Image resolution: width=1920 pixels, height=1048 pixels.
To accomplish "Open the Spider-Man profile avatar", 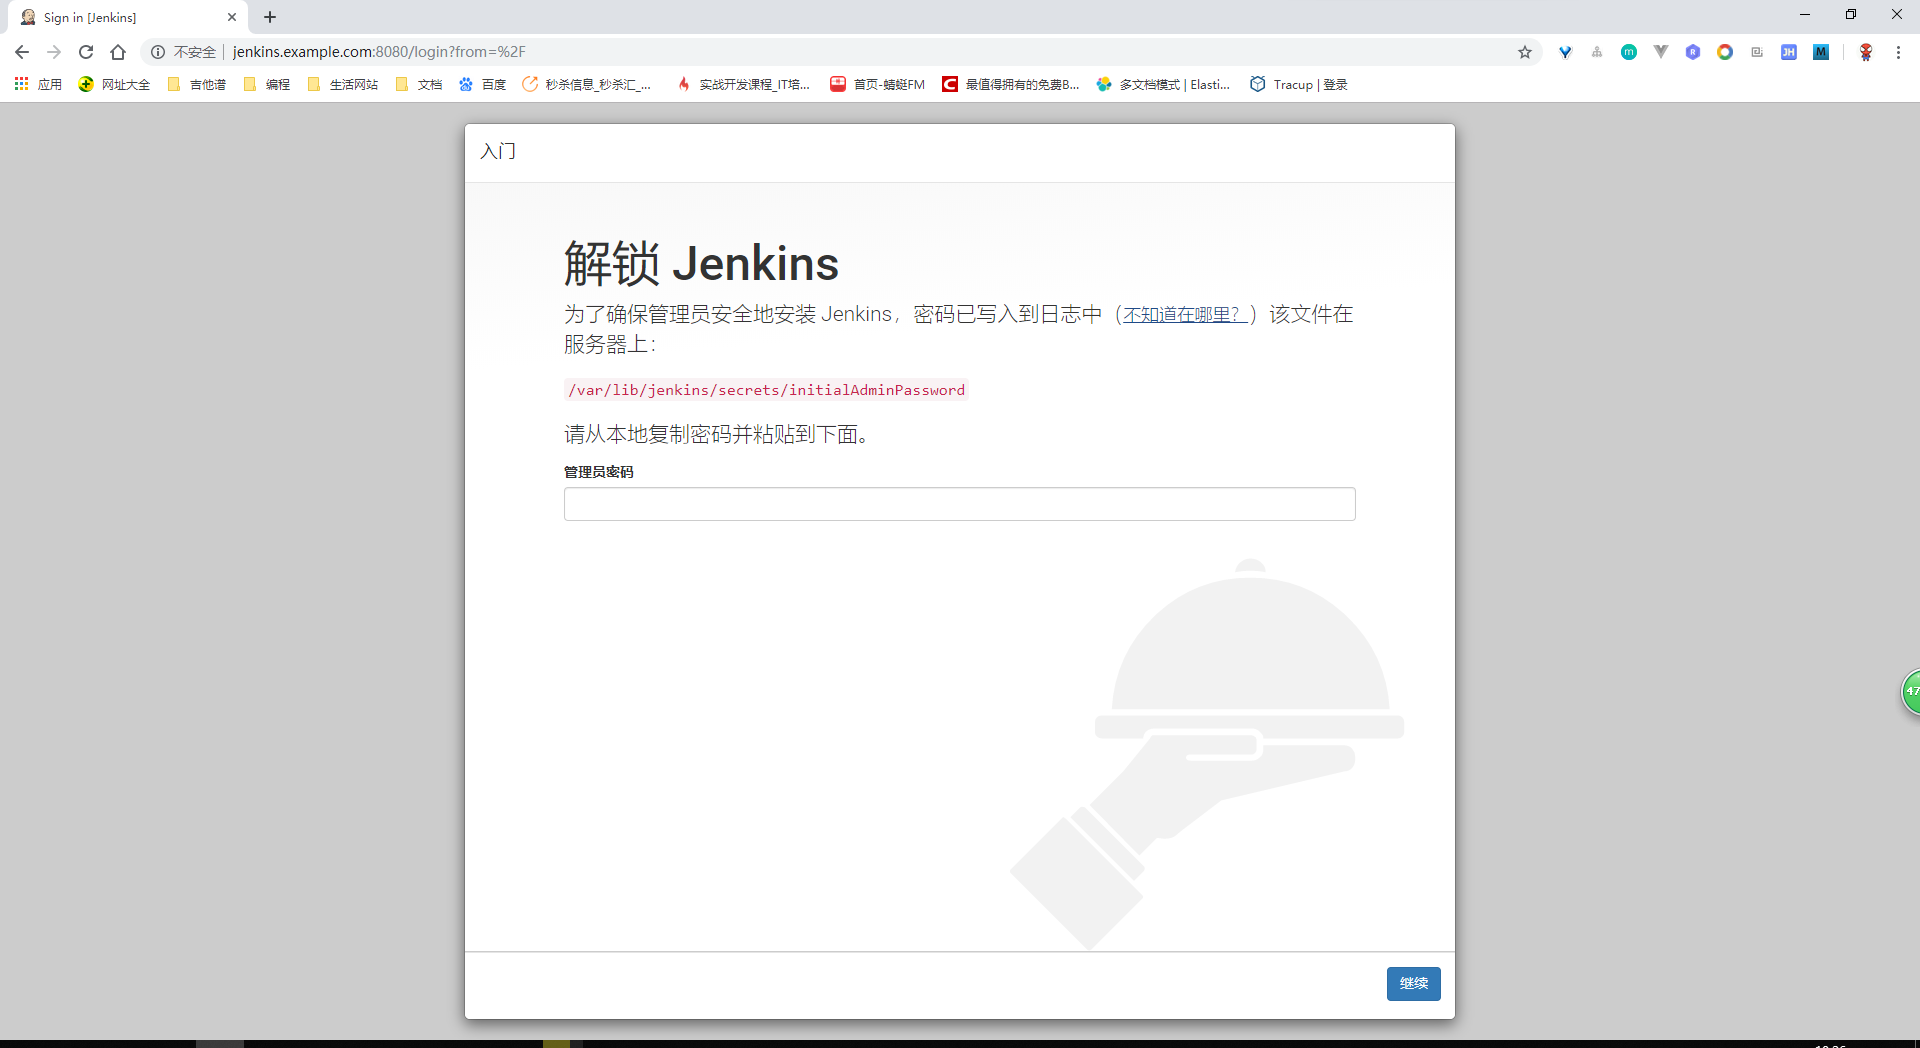I will click(1866, 52).
